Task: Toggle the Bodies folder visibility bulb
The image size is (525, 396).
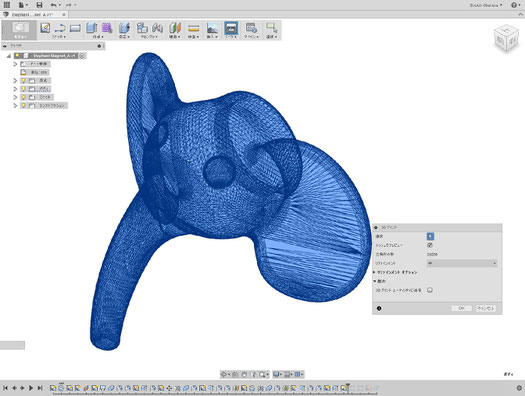Action: click(23, 89)
